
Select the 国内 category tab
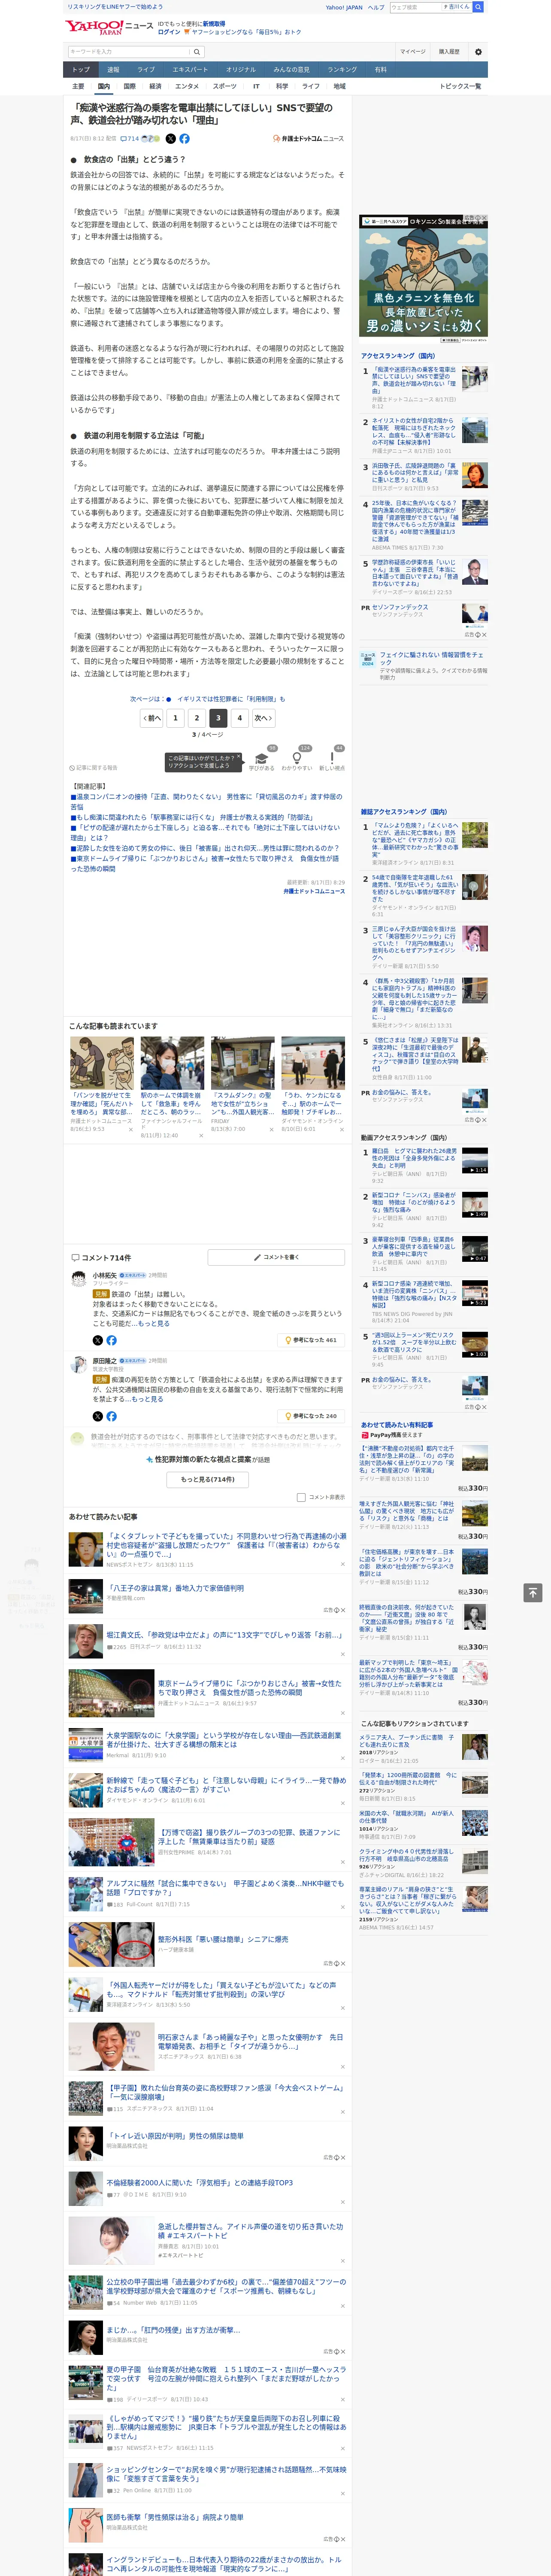coord(103,86)
